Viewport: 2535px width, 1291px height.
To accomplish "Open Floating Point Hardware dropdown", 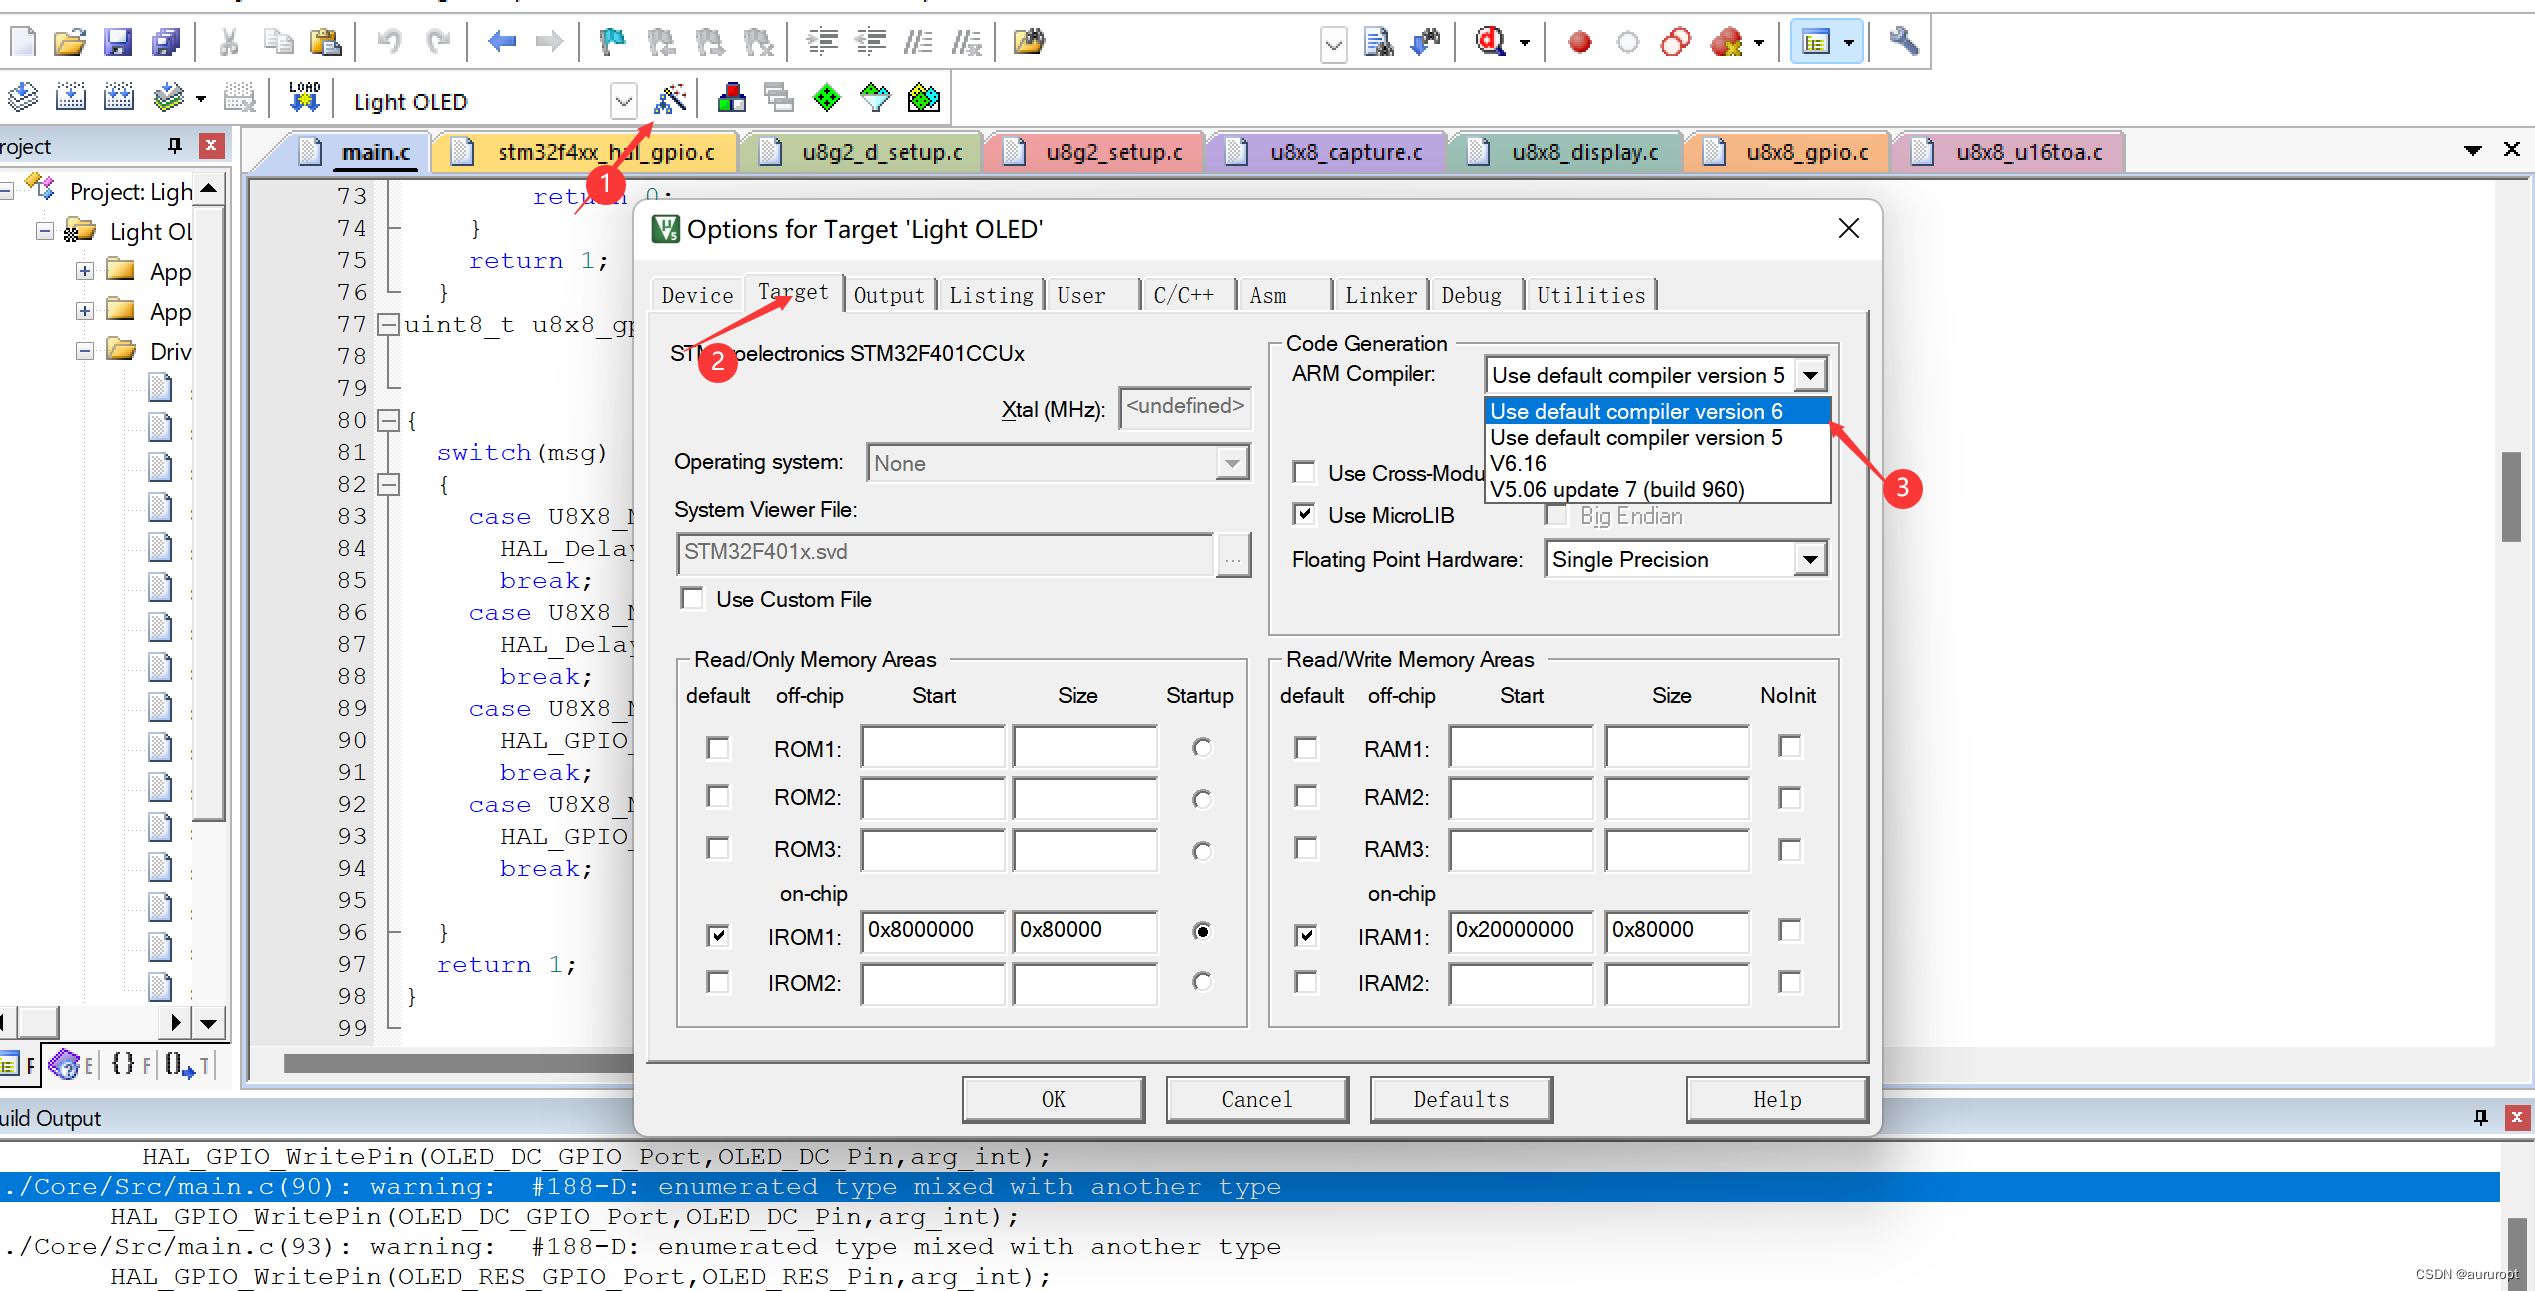I will pos(1810,559).
